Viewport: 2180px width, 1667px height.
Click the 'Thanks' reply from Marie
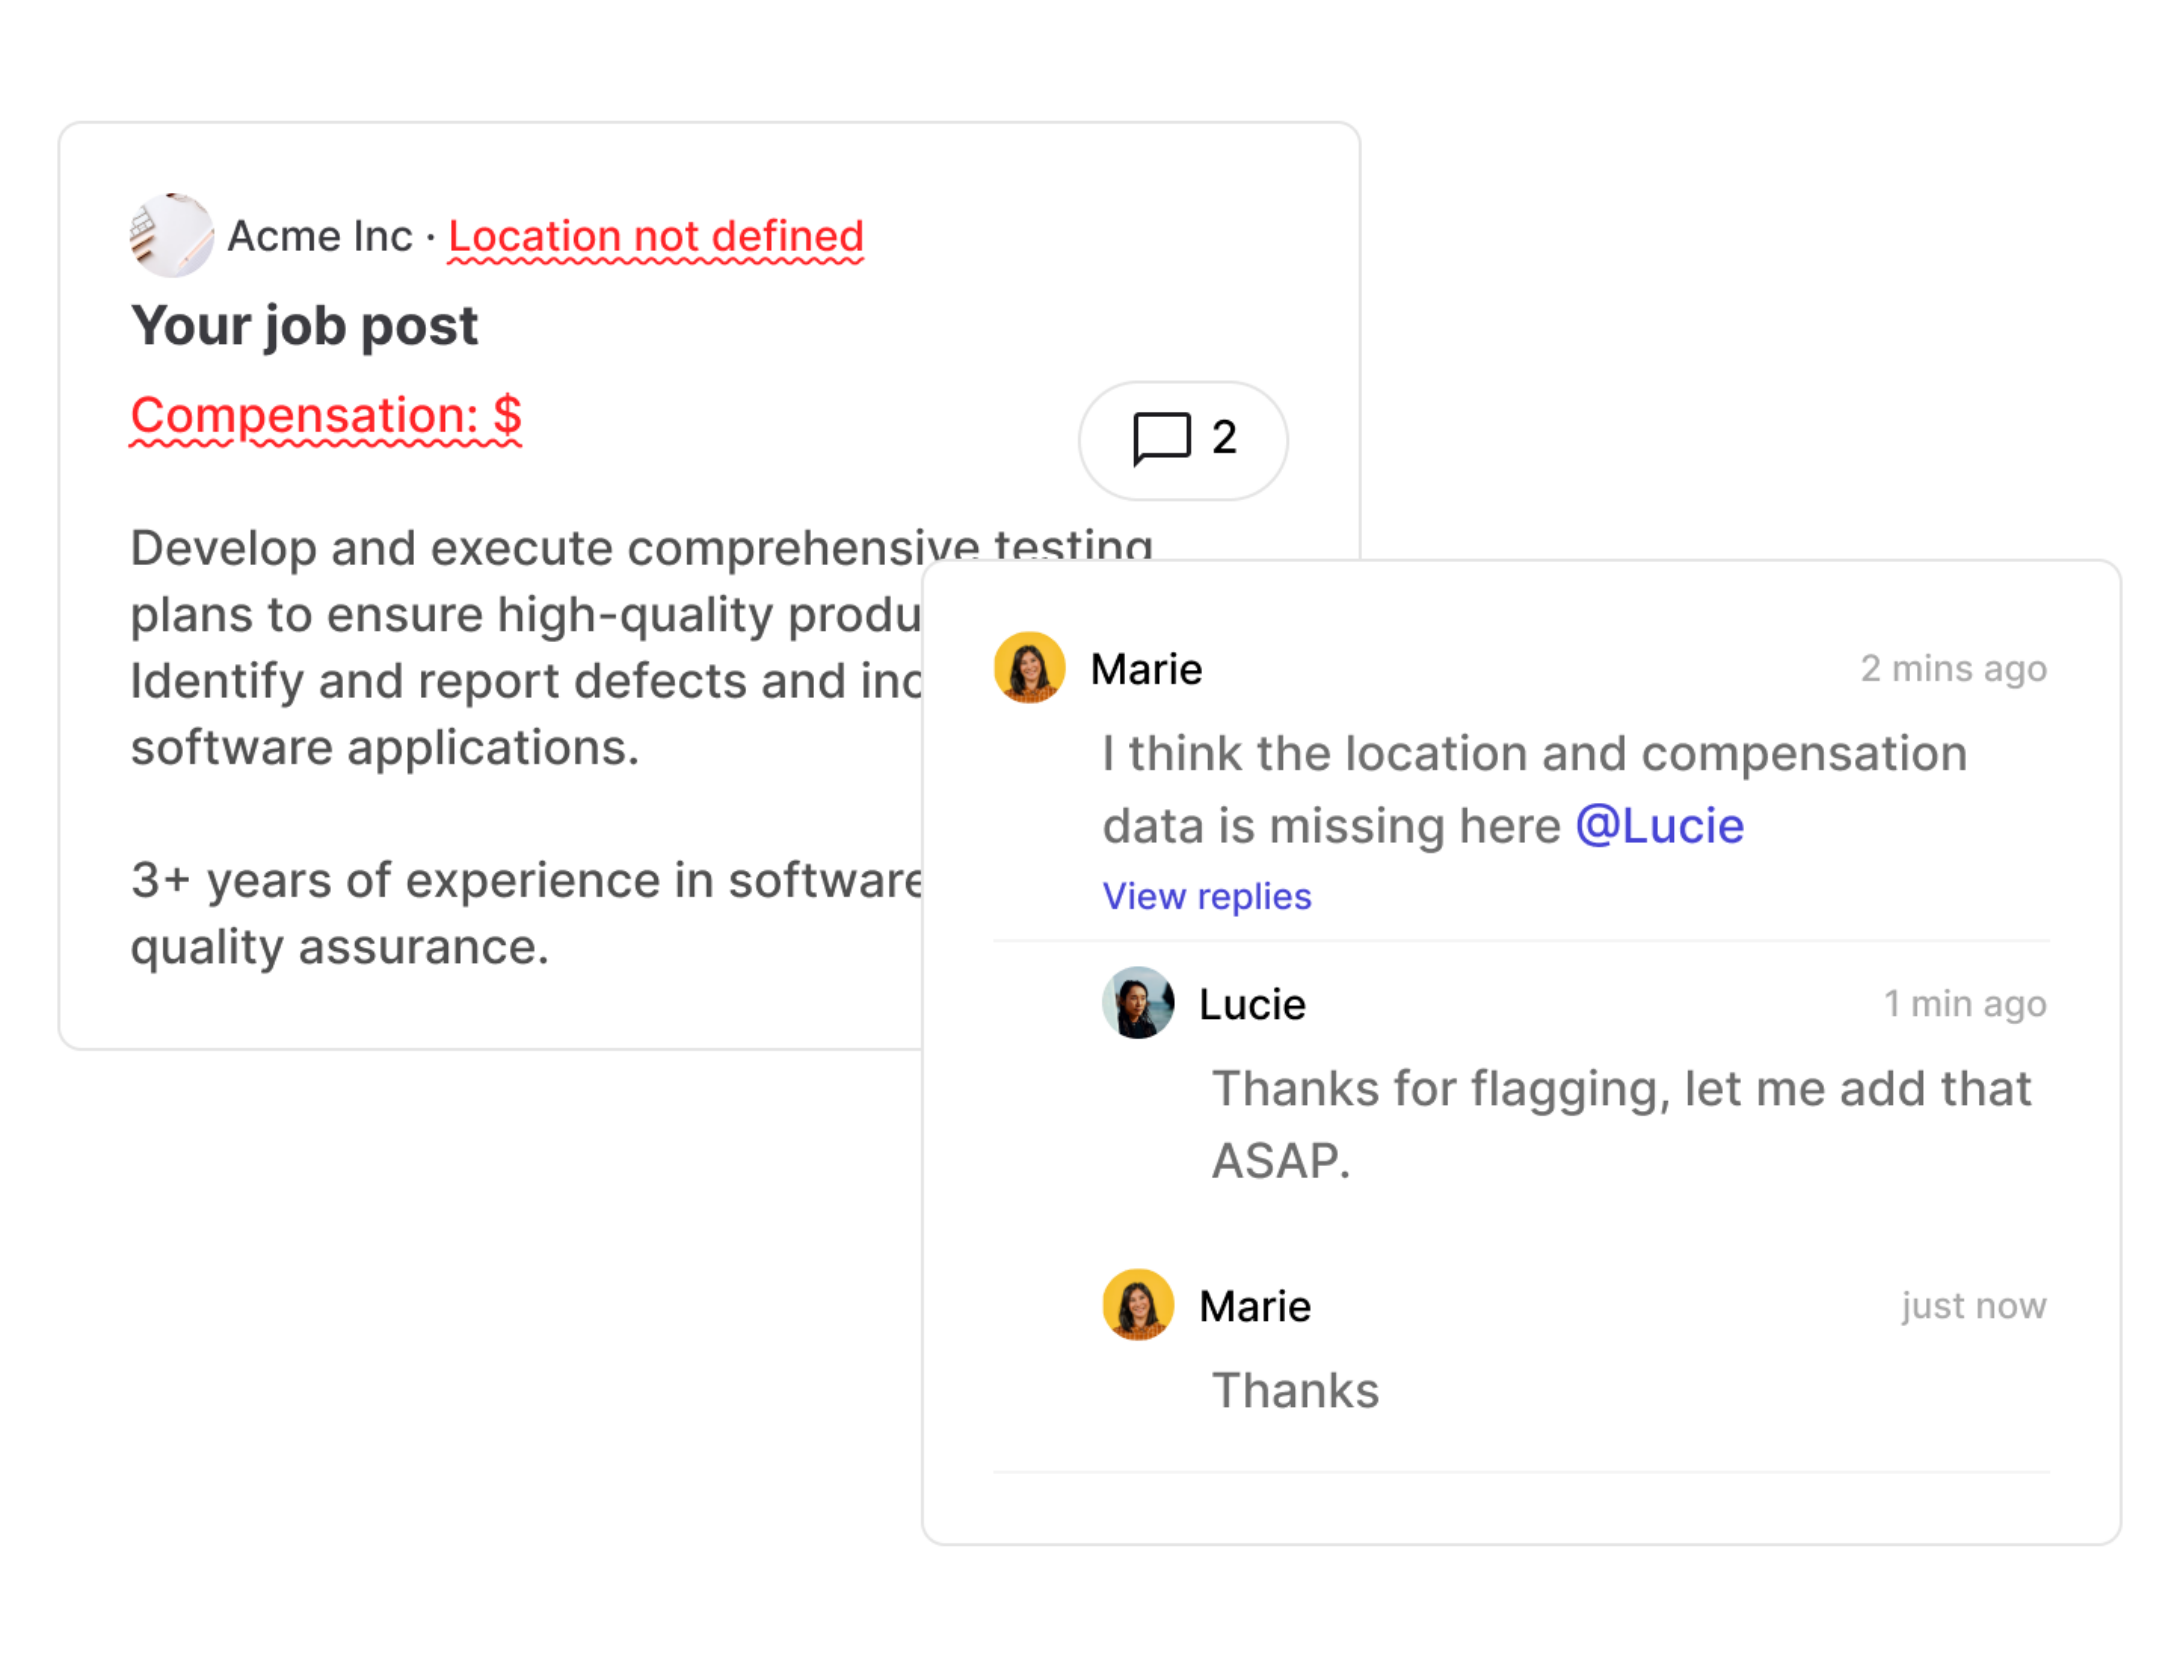click(x=1295, y=1388)
